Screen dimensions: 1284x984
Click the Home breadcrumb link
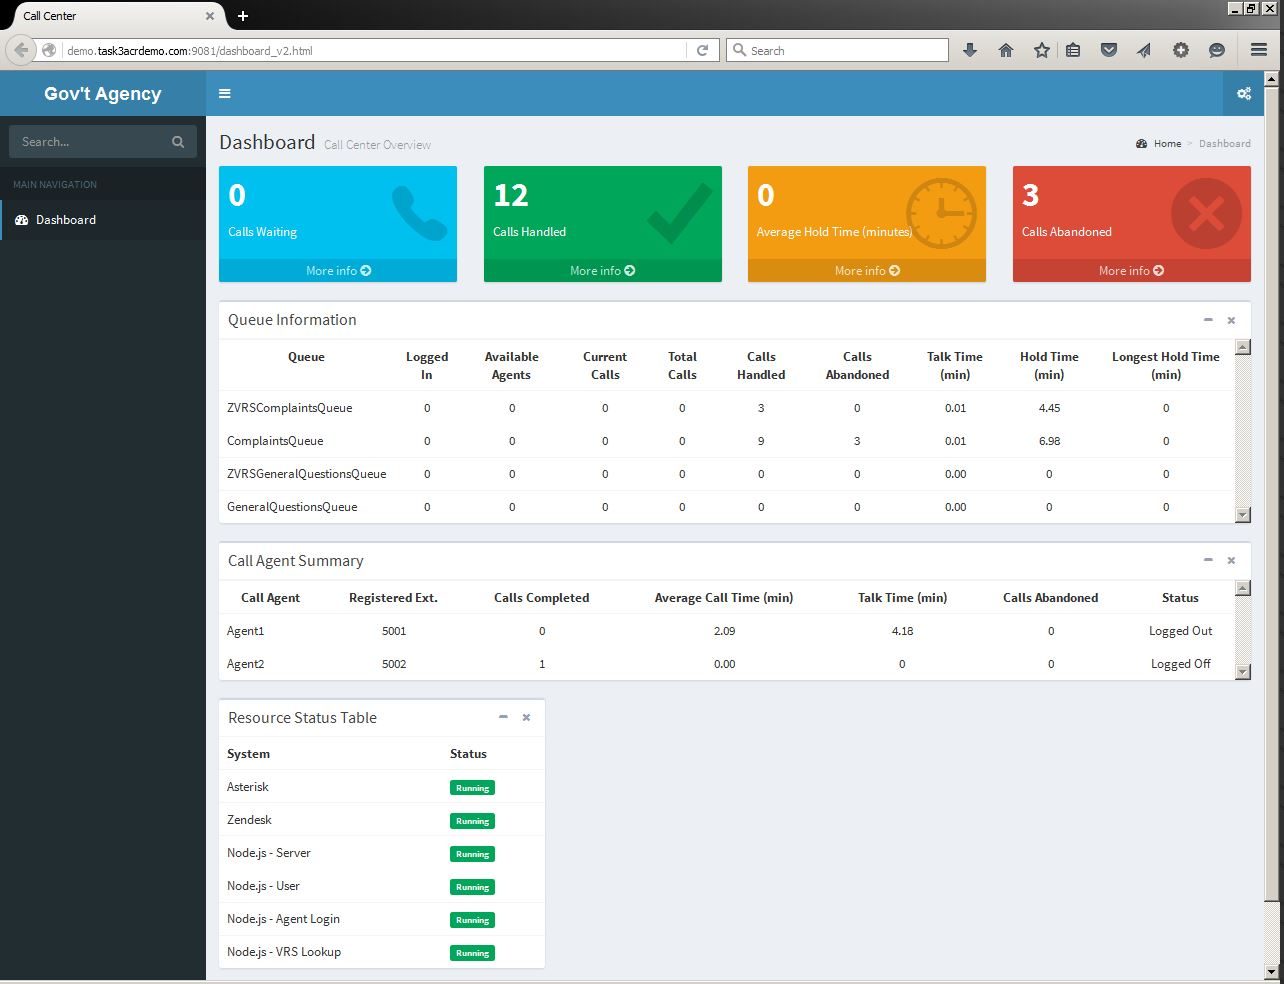tap(1159, 144)
